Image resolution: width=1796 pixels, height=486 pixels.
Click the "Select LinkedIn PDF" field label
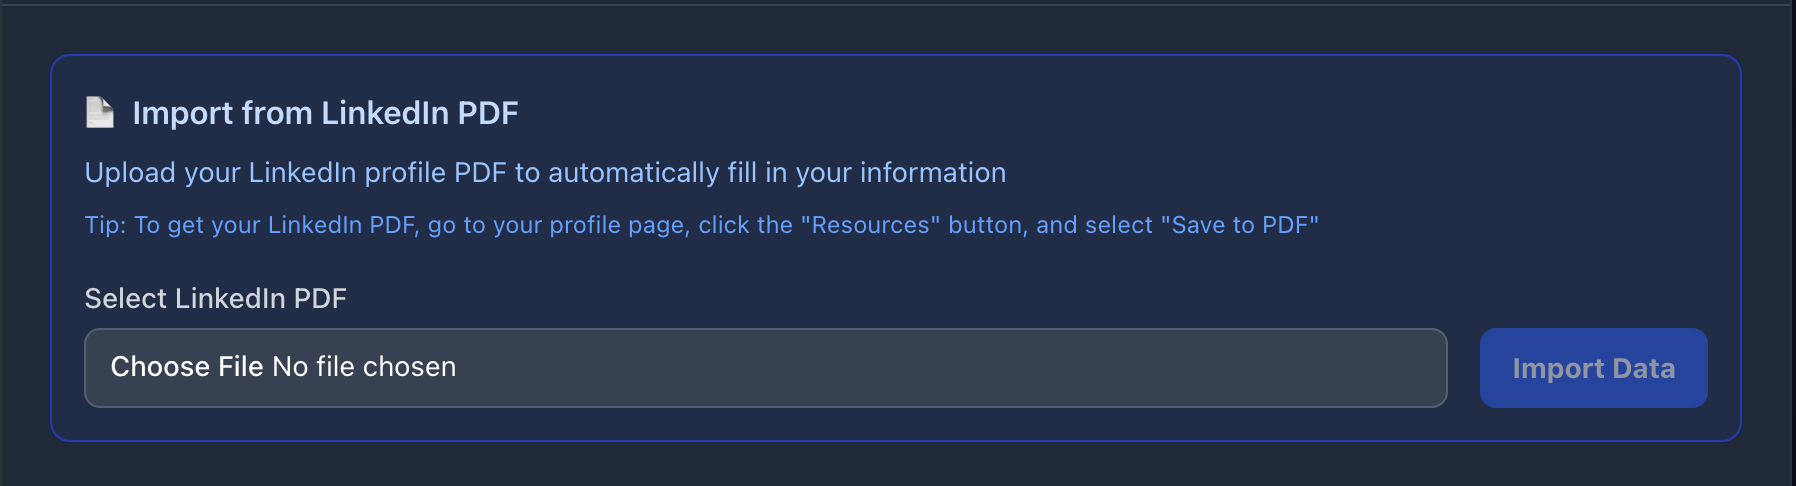(215, 298)
